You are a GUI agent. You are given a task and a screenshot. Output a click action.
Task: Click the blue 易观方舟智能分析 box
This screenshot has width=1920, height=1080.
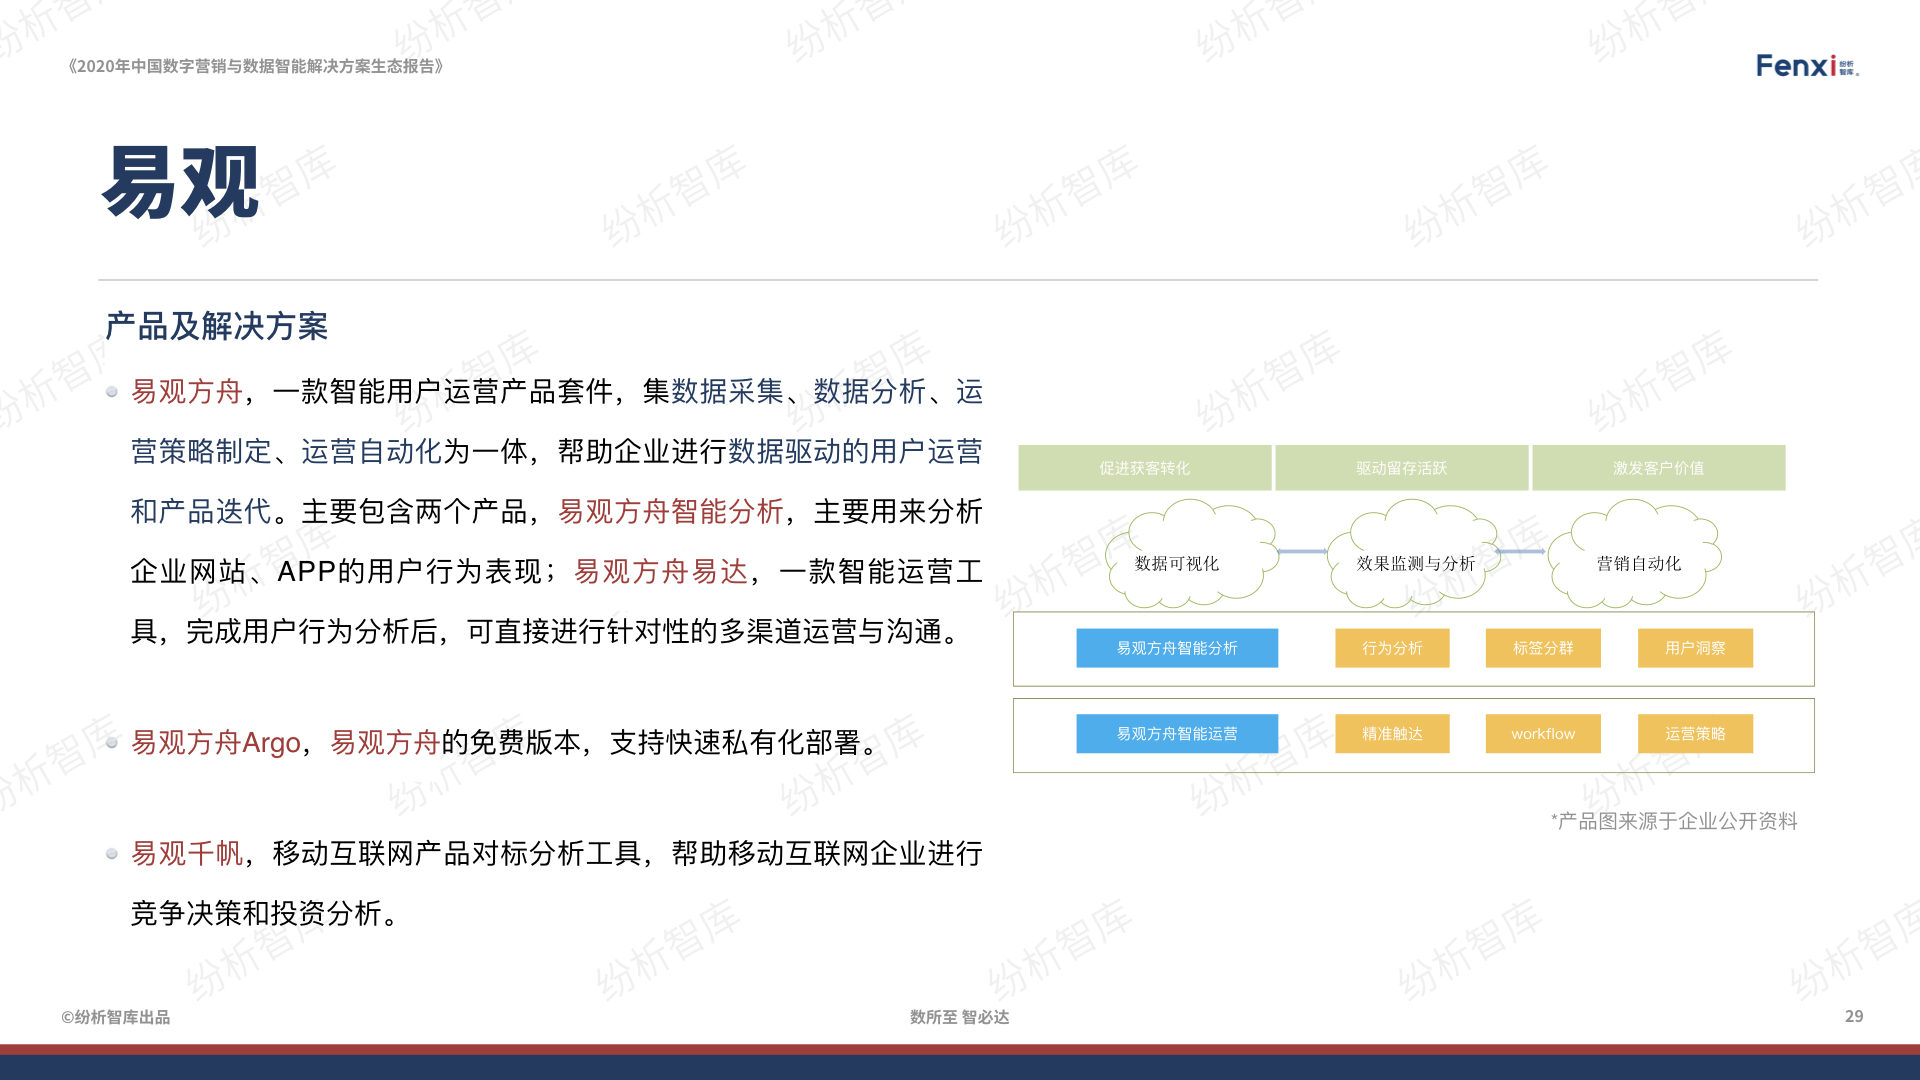(x=1177, y=648)
